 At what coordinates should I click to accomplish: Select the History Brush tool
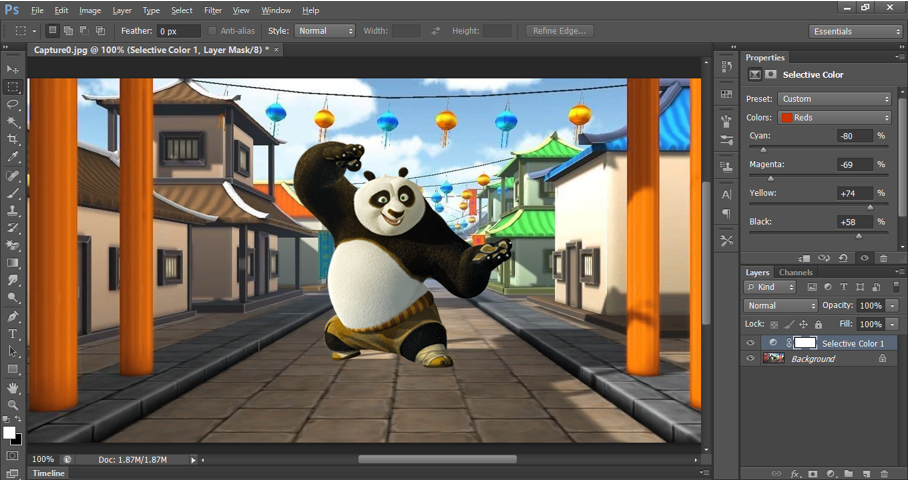tap(13, 227)
